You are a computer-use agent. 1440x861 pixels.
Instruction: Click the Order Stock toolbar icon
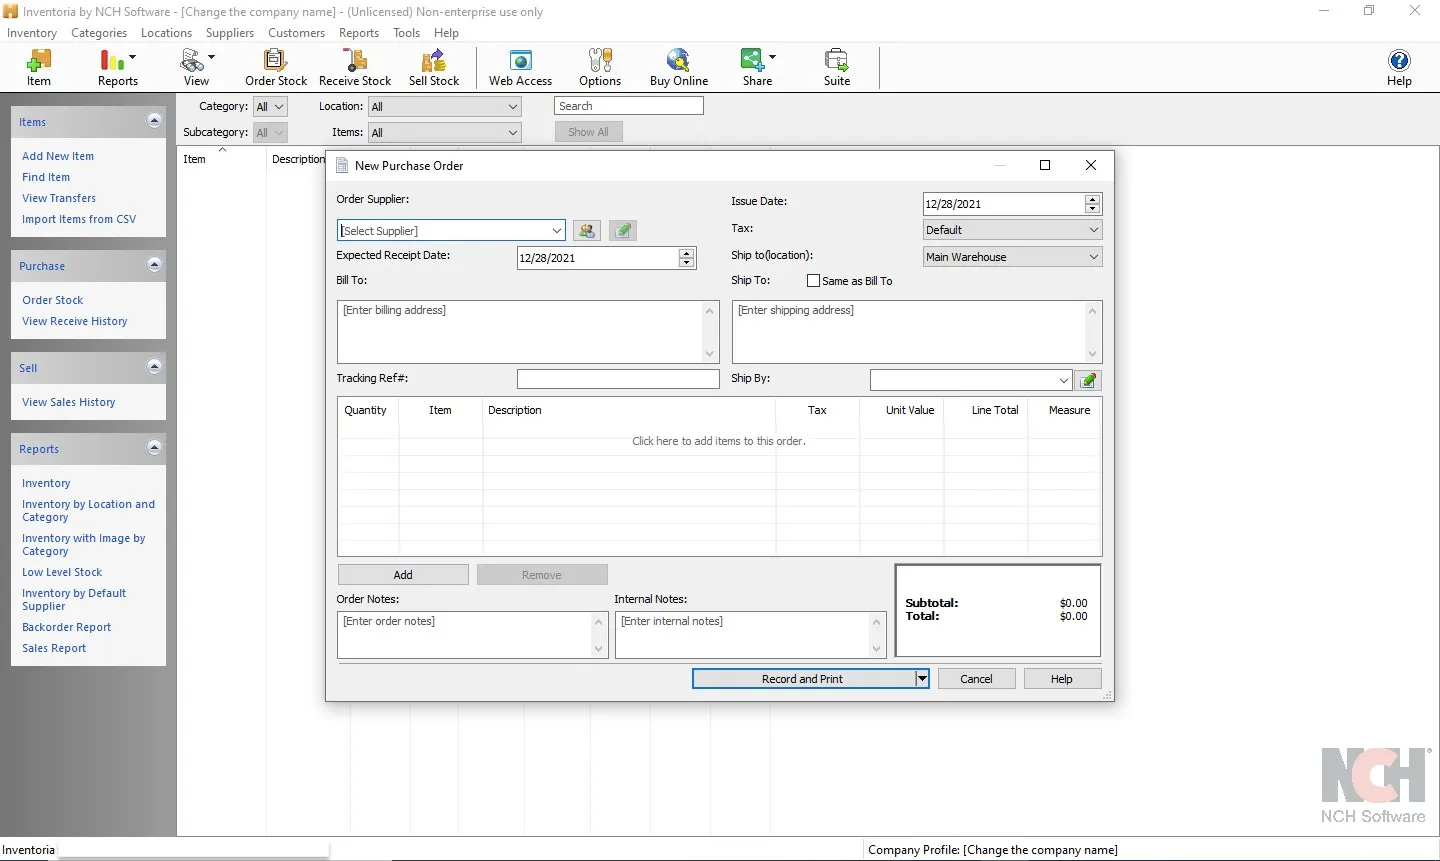tap(275, 67)
